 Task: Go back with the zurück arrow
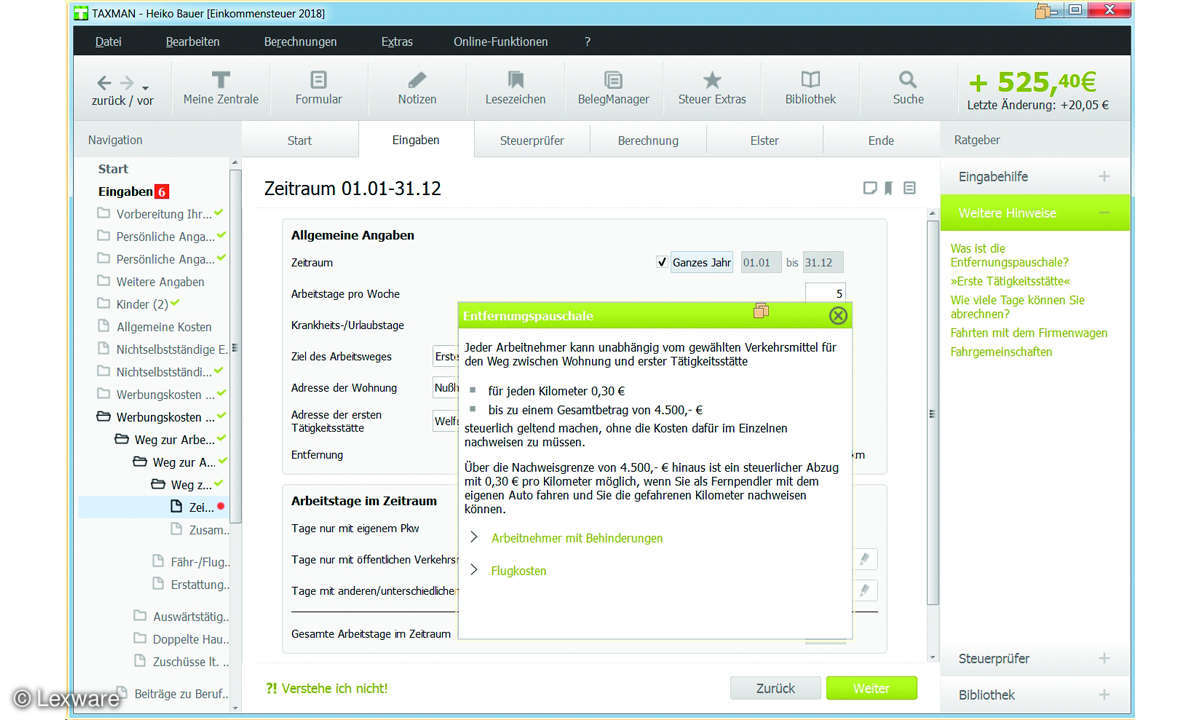[x=104, y=83]
